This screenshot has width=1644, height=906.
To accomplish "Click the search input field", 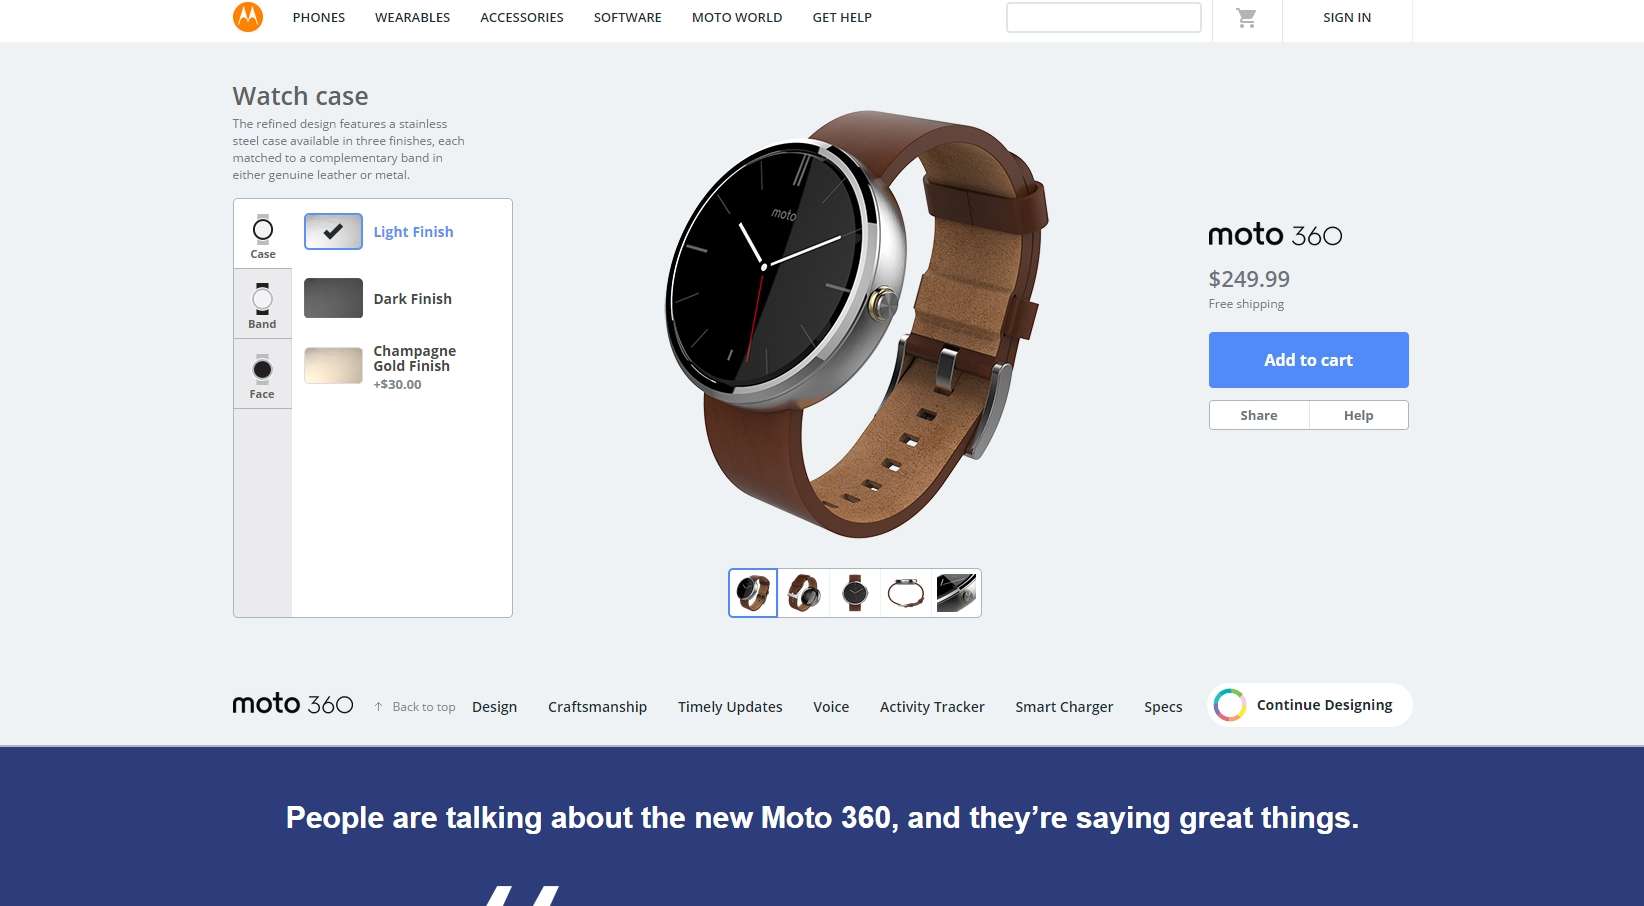I will point(1104,18).
